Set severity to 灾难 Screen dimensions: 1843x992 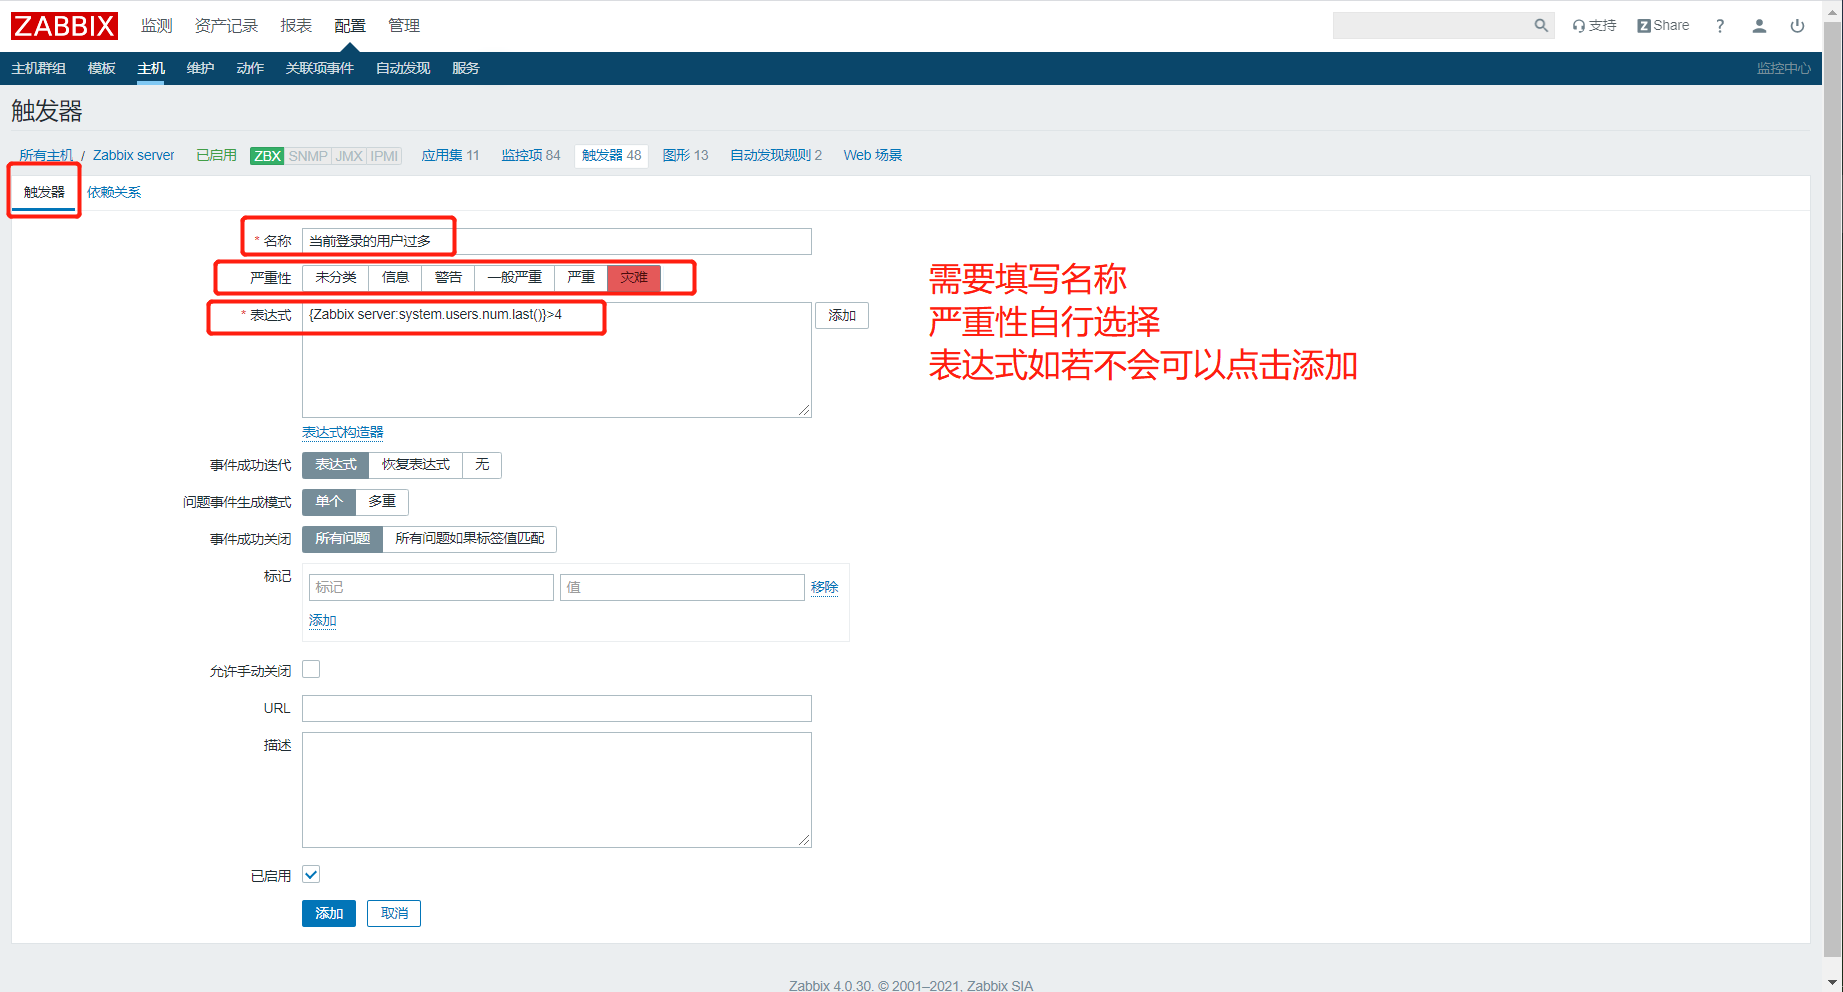coord(634,277)
